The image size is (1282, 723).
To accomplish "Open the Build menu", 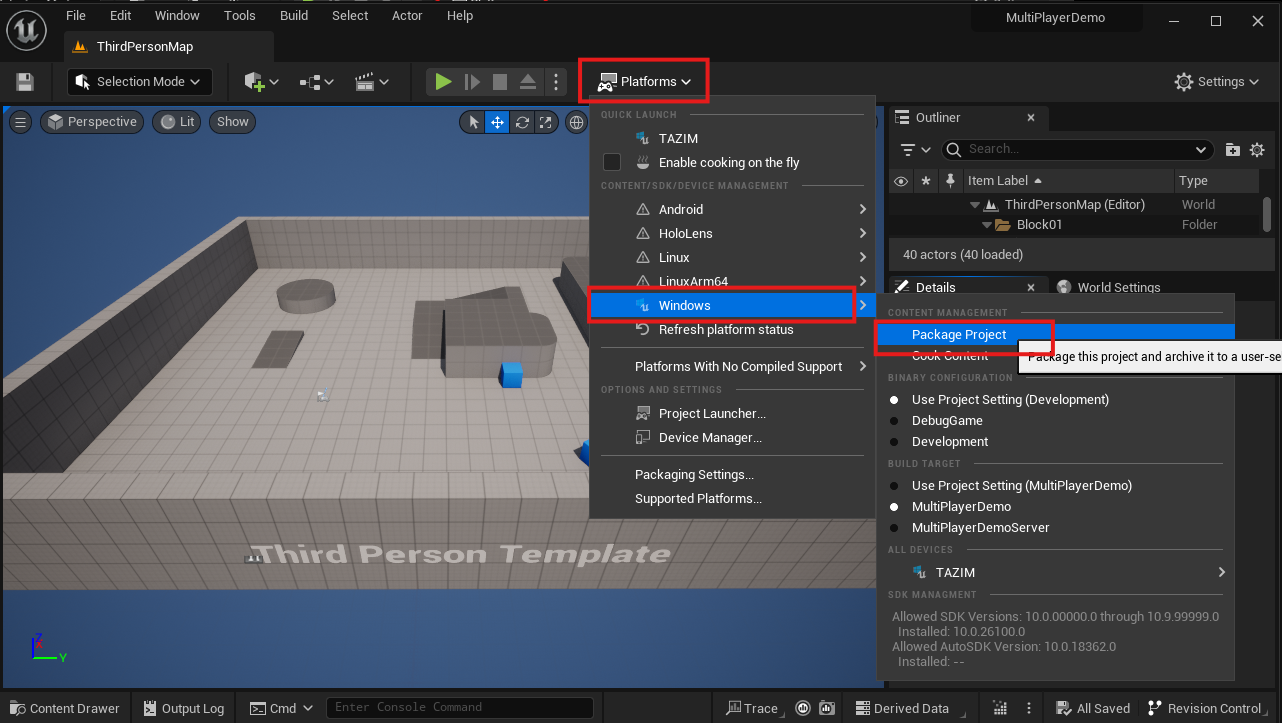I will pos(294,16).
